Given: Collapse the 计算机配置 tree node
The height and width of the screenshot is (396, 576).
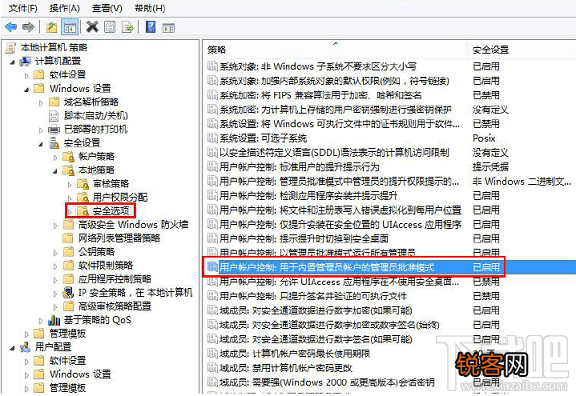Looking at the screenshot, I should pos(12,62).
